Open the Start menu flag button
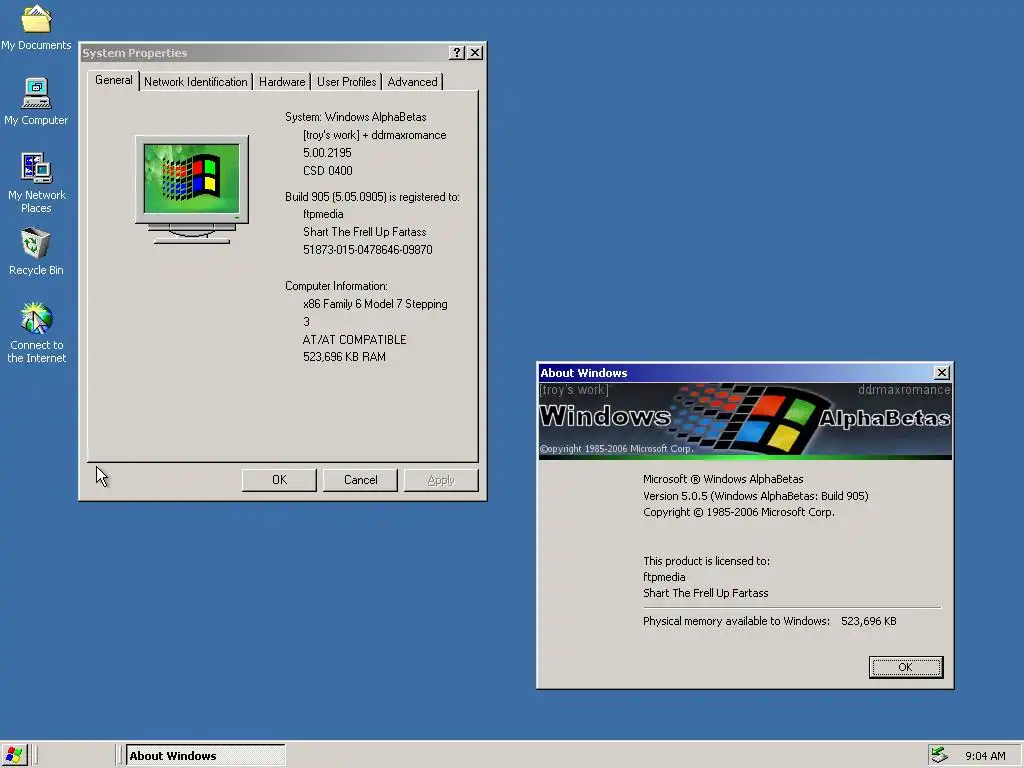 [14, 755]
